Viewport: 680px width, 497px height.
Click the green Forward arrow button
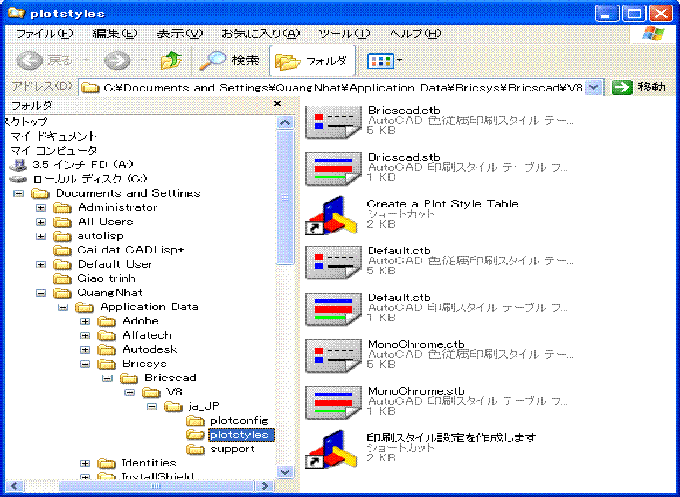[117, 61]
